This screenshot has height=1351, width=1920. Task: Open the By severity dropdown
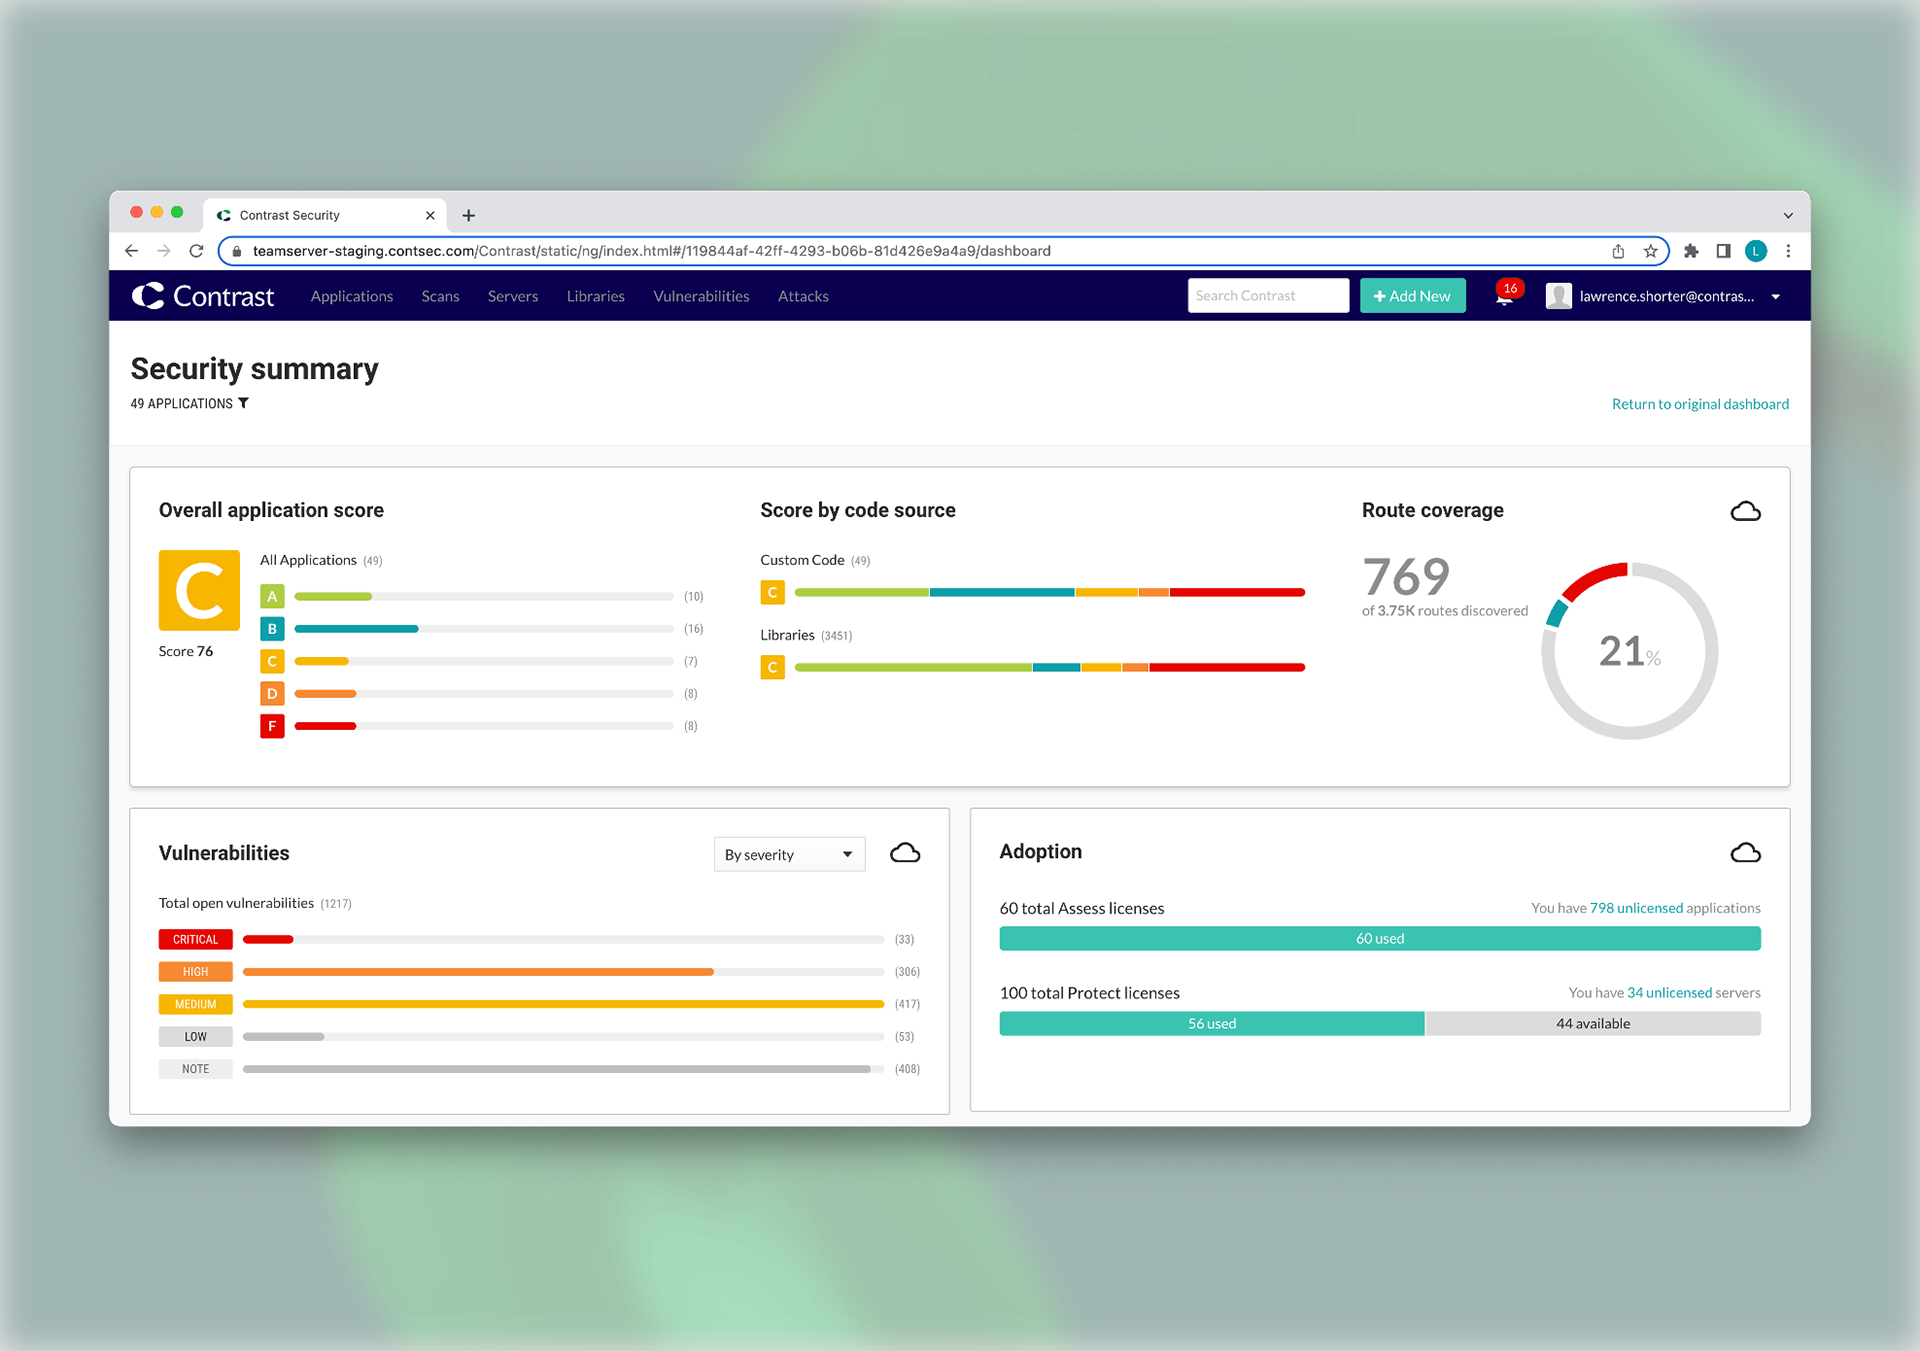(x=788, y=854)
